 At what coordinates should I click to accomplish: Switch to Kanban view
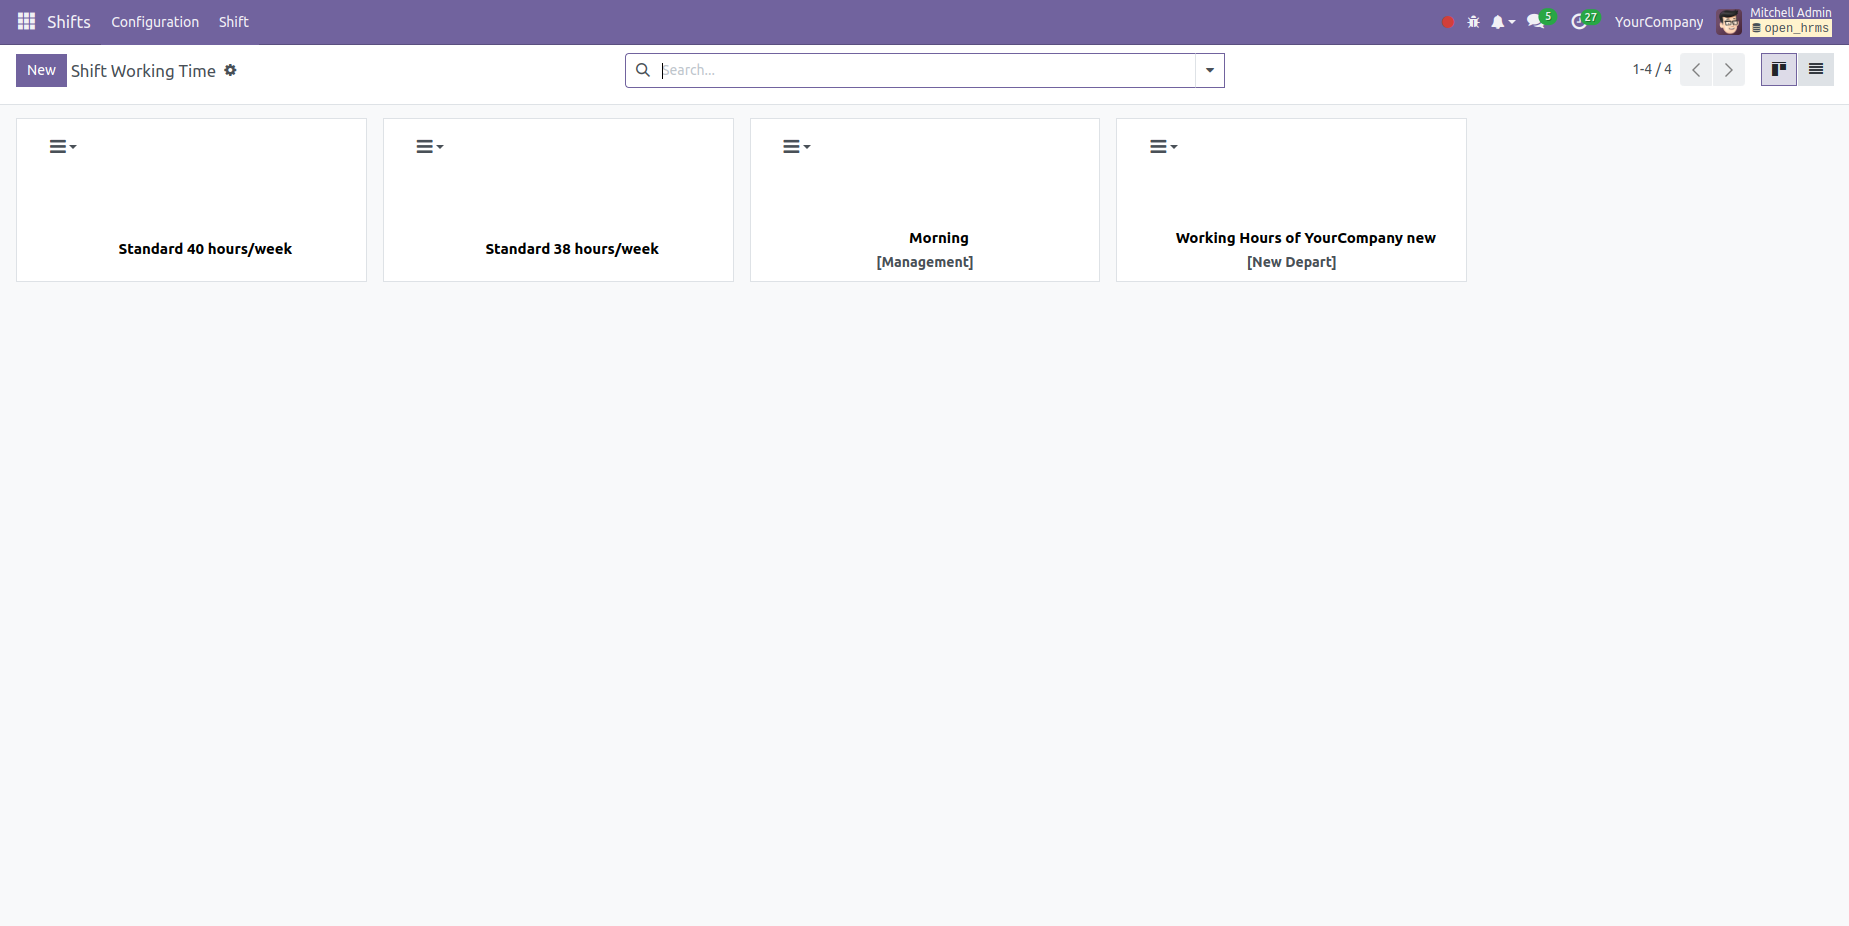1778,70
